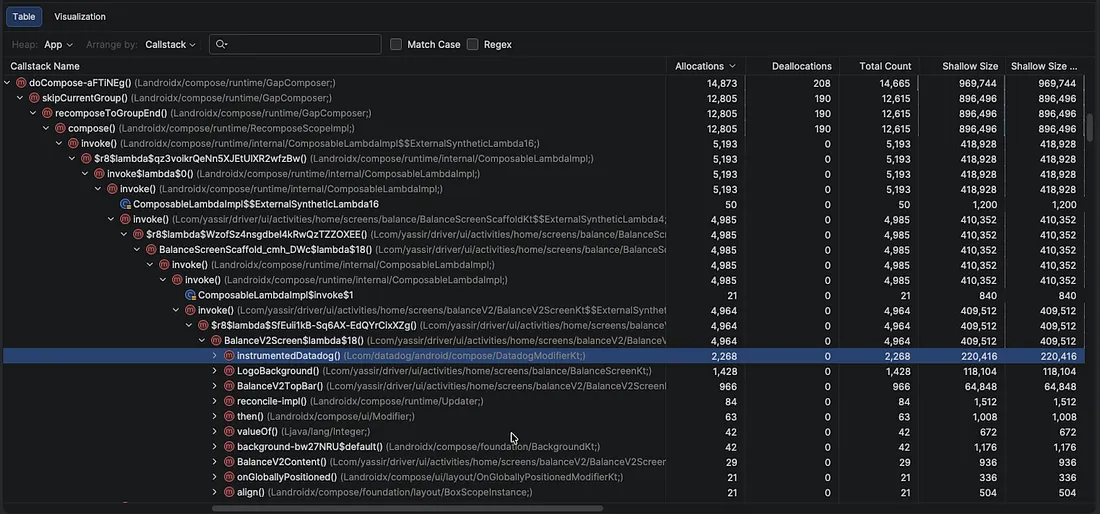The width and height of the screenshot is (1100, 514).
Task: Click the method icon of doCompose-aFTiNEg()
Action: coord(21,83)
